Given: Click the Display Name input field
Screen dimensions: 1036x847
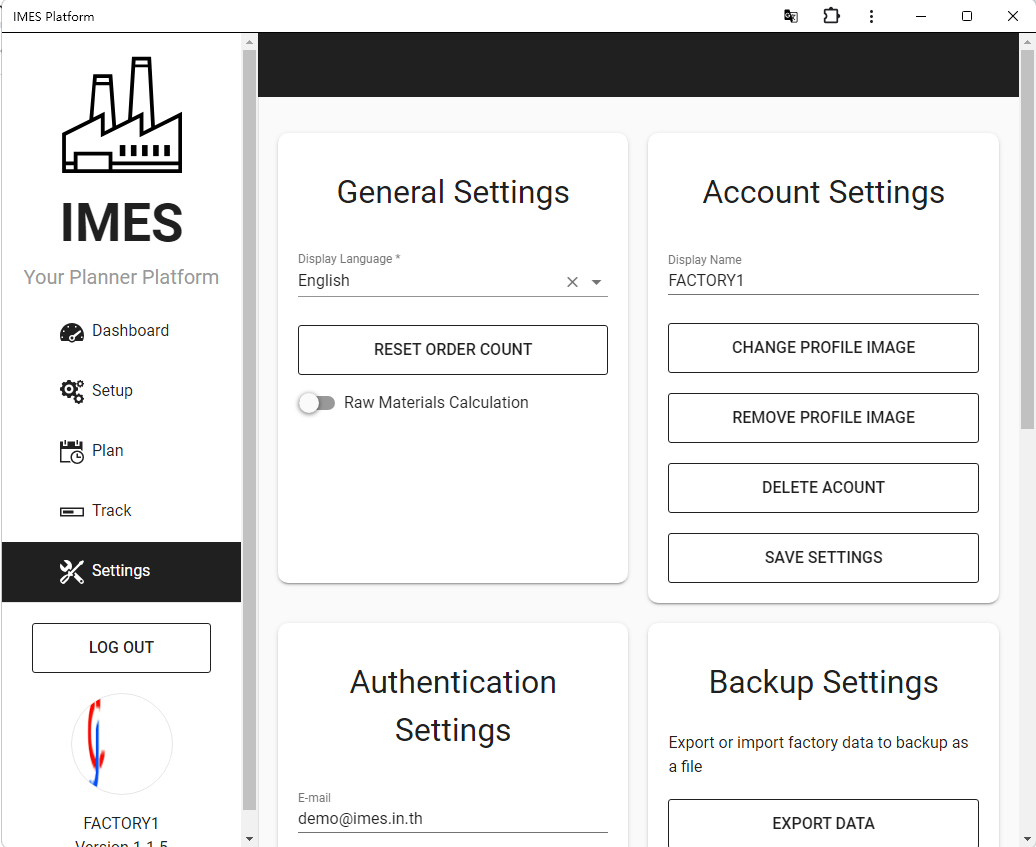Looking at the screenshot, I should click(x=823, y=281).
